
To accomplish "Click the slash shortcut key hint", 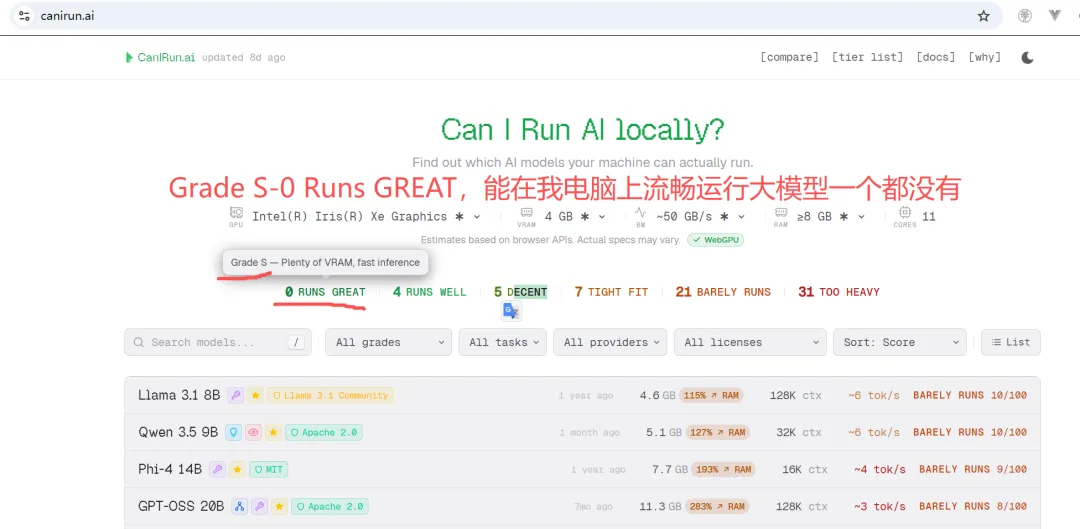I will (x=295, y=342).
